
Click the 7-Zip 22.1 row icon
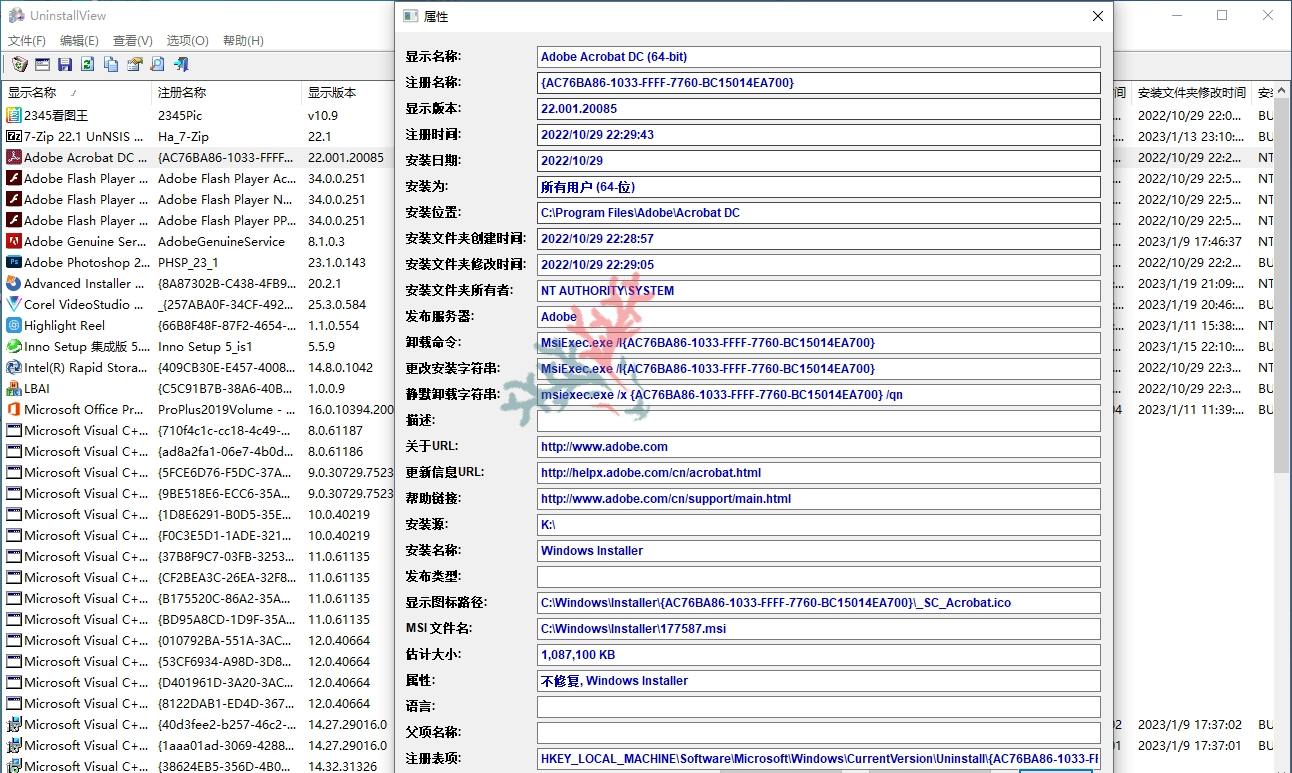coord(14,136)
